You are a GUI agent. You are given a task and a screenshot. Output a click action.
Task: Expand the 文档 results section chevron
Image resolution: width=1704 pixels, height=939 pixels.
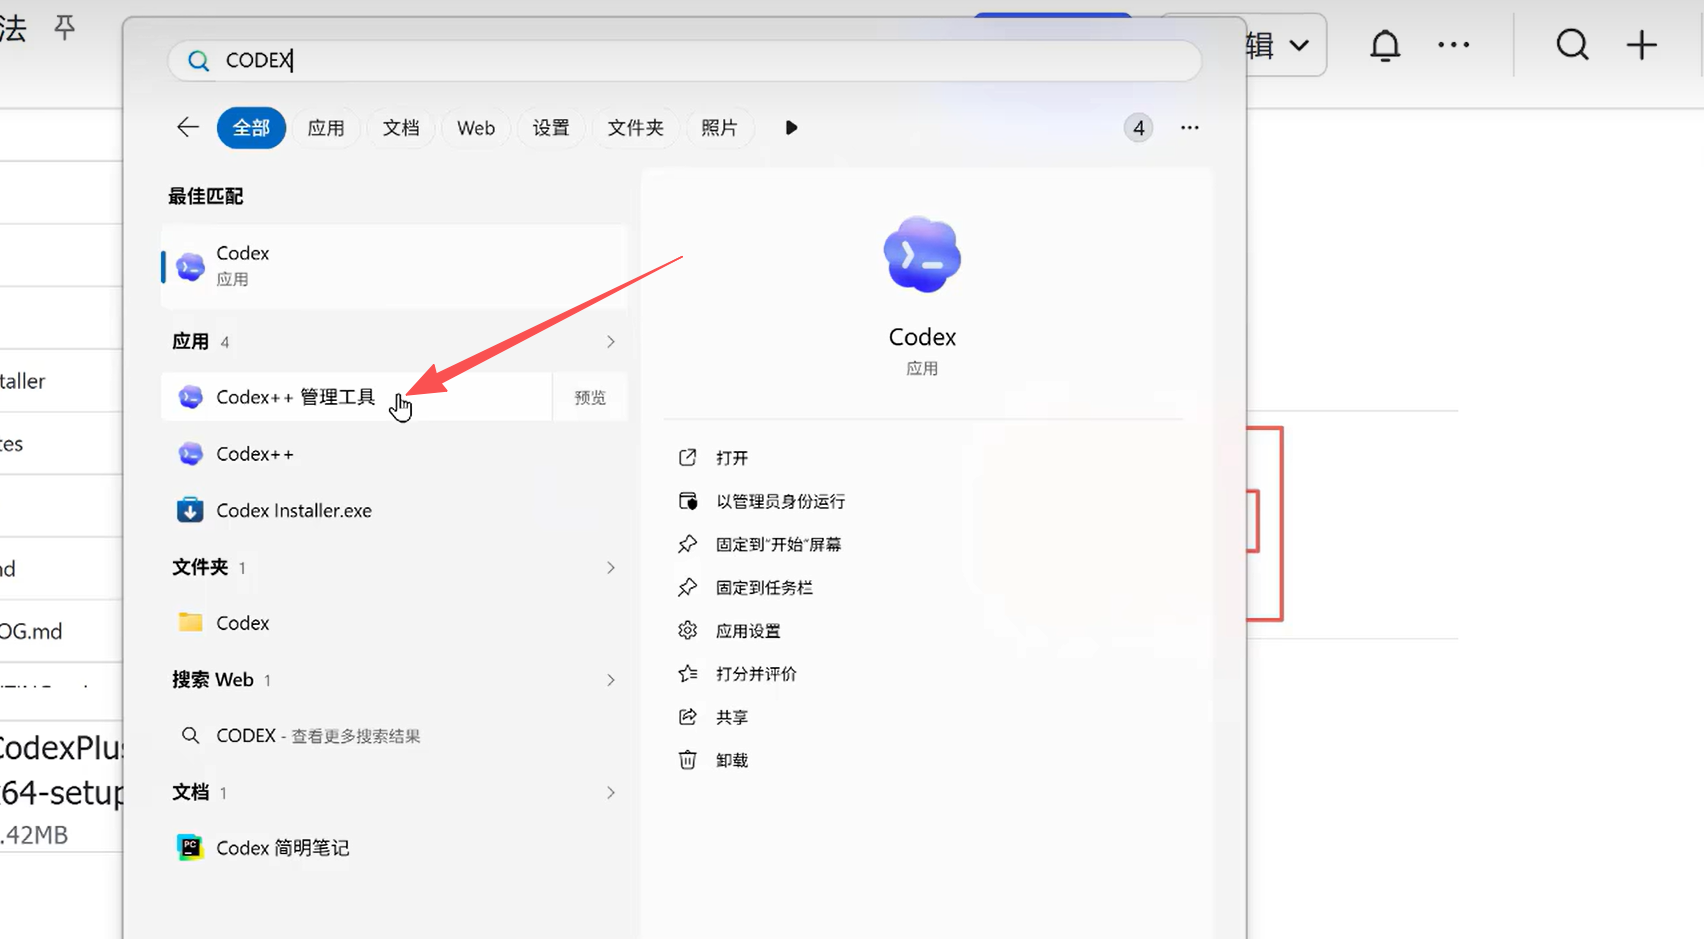point(610,793)
